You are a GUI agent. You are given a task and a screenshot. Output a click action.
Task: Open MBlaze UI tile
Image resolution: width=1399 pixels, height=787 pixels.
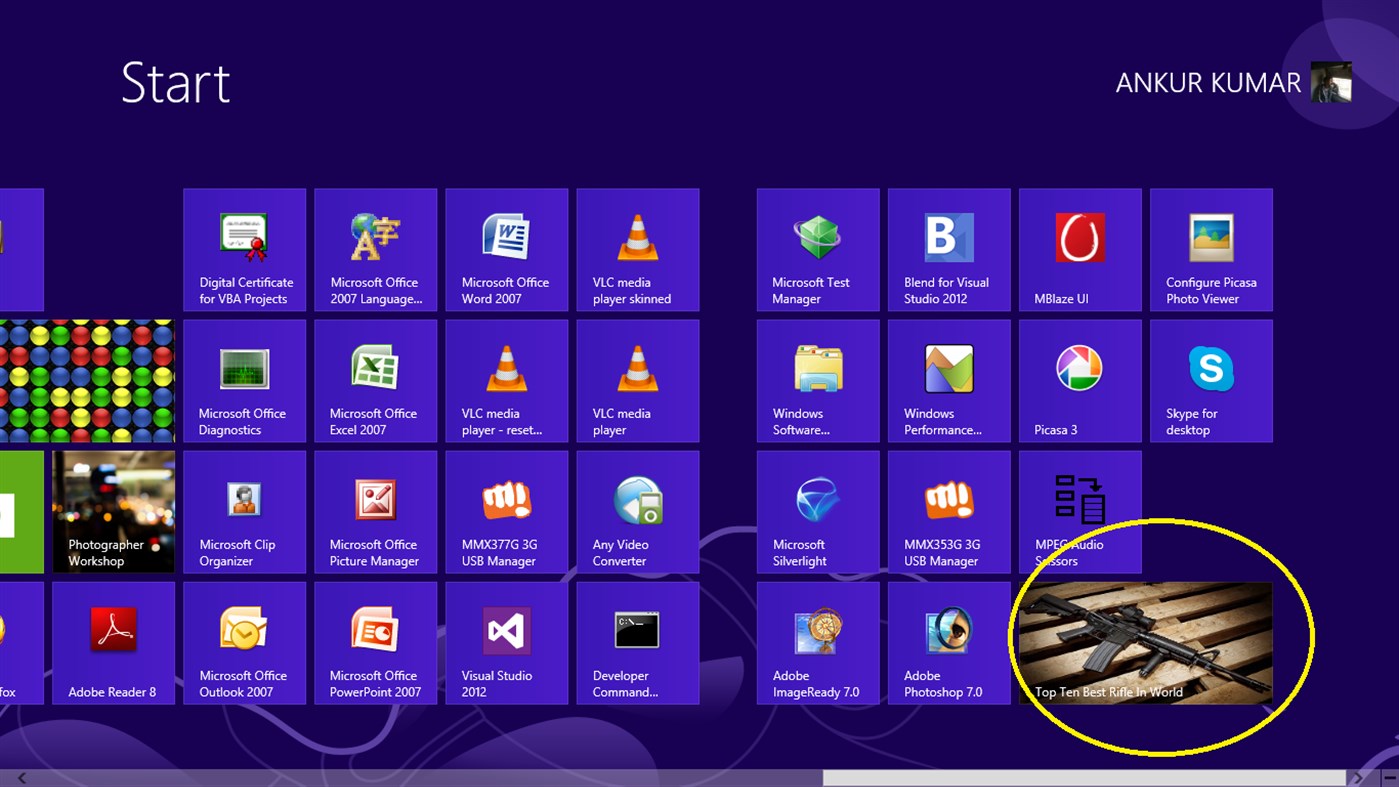tap(1080, 250)
